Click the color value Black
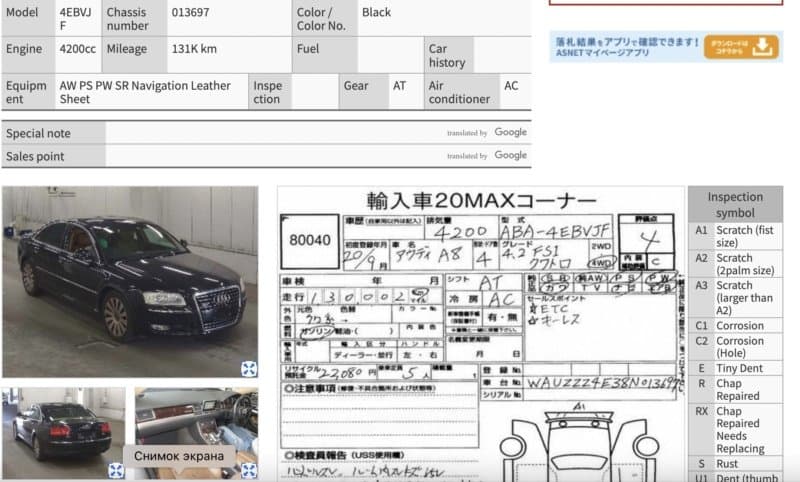This screenshot has height=482, width=800. (x=376, y=12)
